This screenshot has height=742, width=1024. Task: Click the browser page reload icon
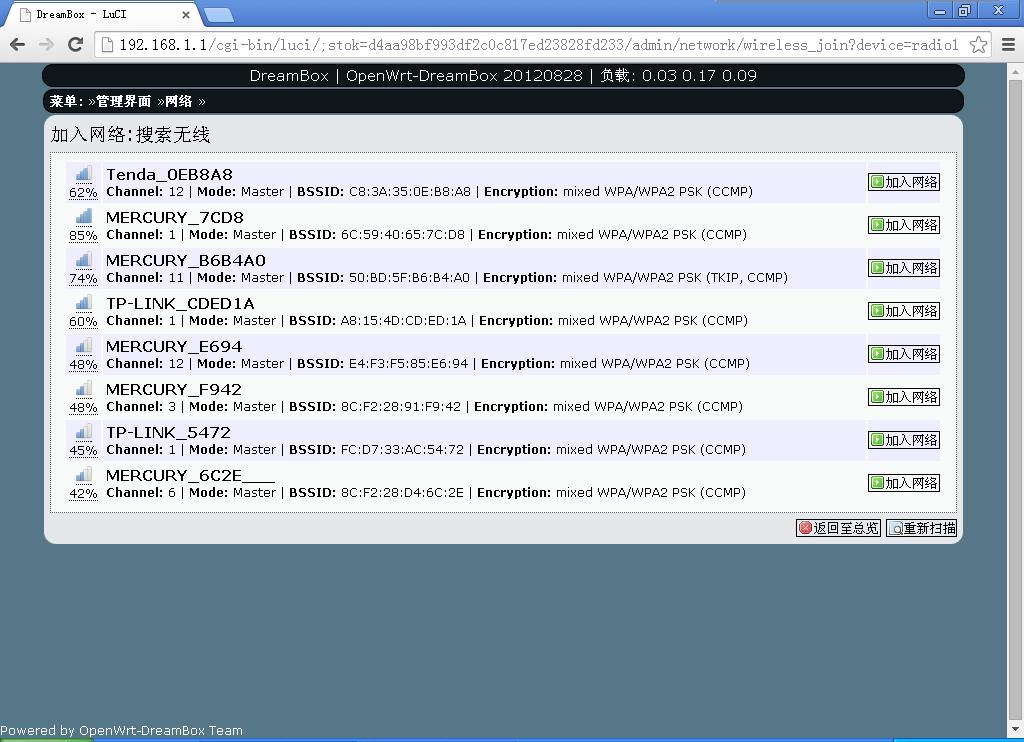click(x=75, y=44)
